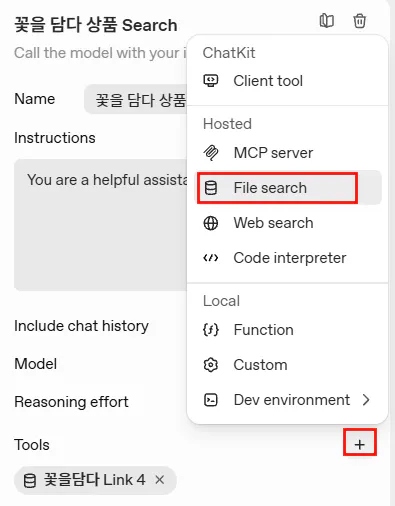Screen dimensions: 395x506
Task: Click the Local section header
Action: coord(221,301)
